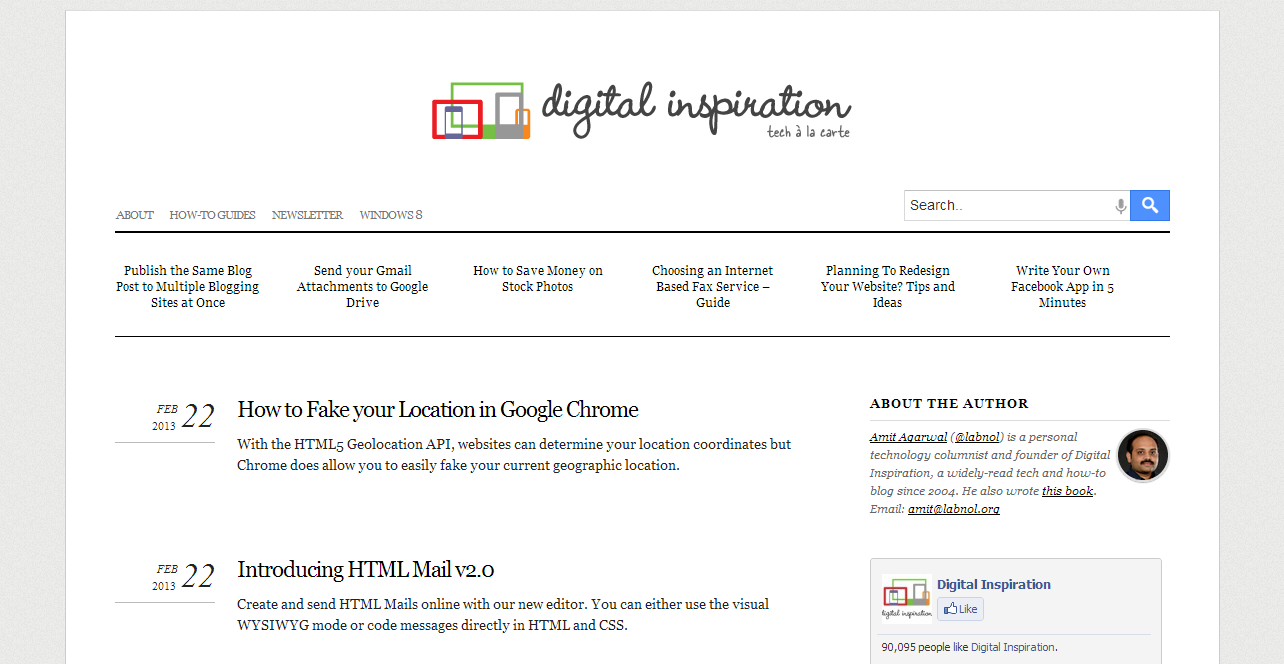Click the amit@labnol.org email link
1284x664 pixels.
[954, 509]
